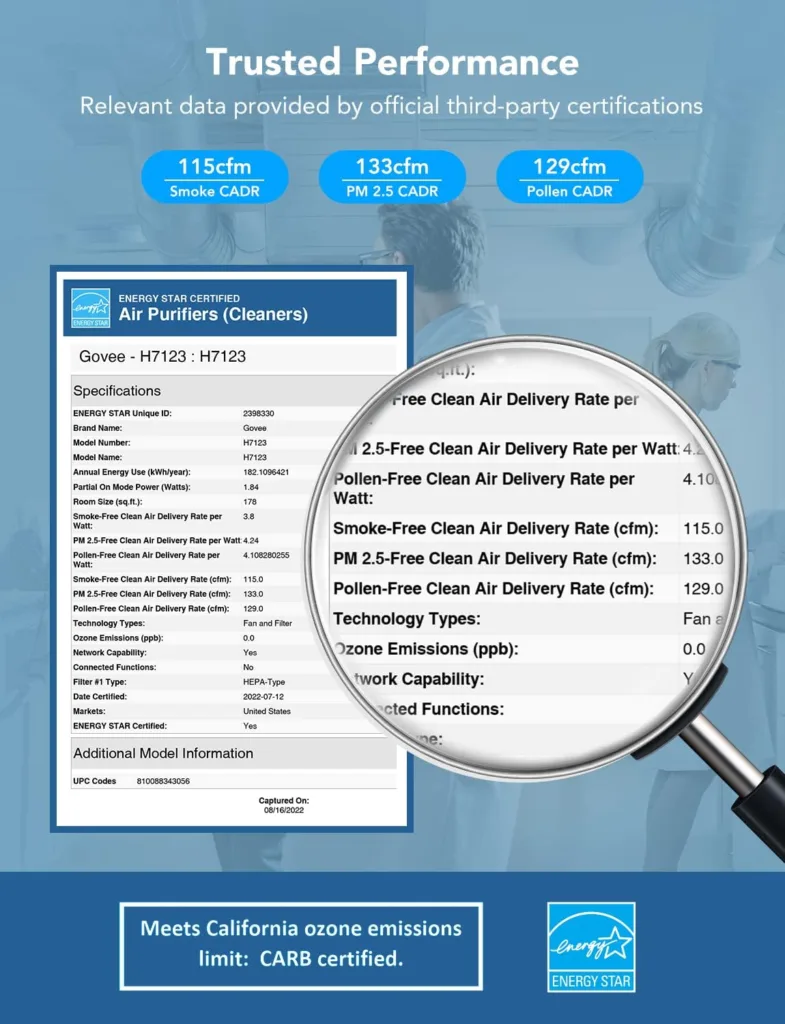Click the Brand Name value "Govee"
Image resolution: width=785 pixels, height=1024 pixels.
pos(255,428)
